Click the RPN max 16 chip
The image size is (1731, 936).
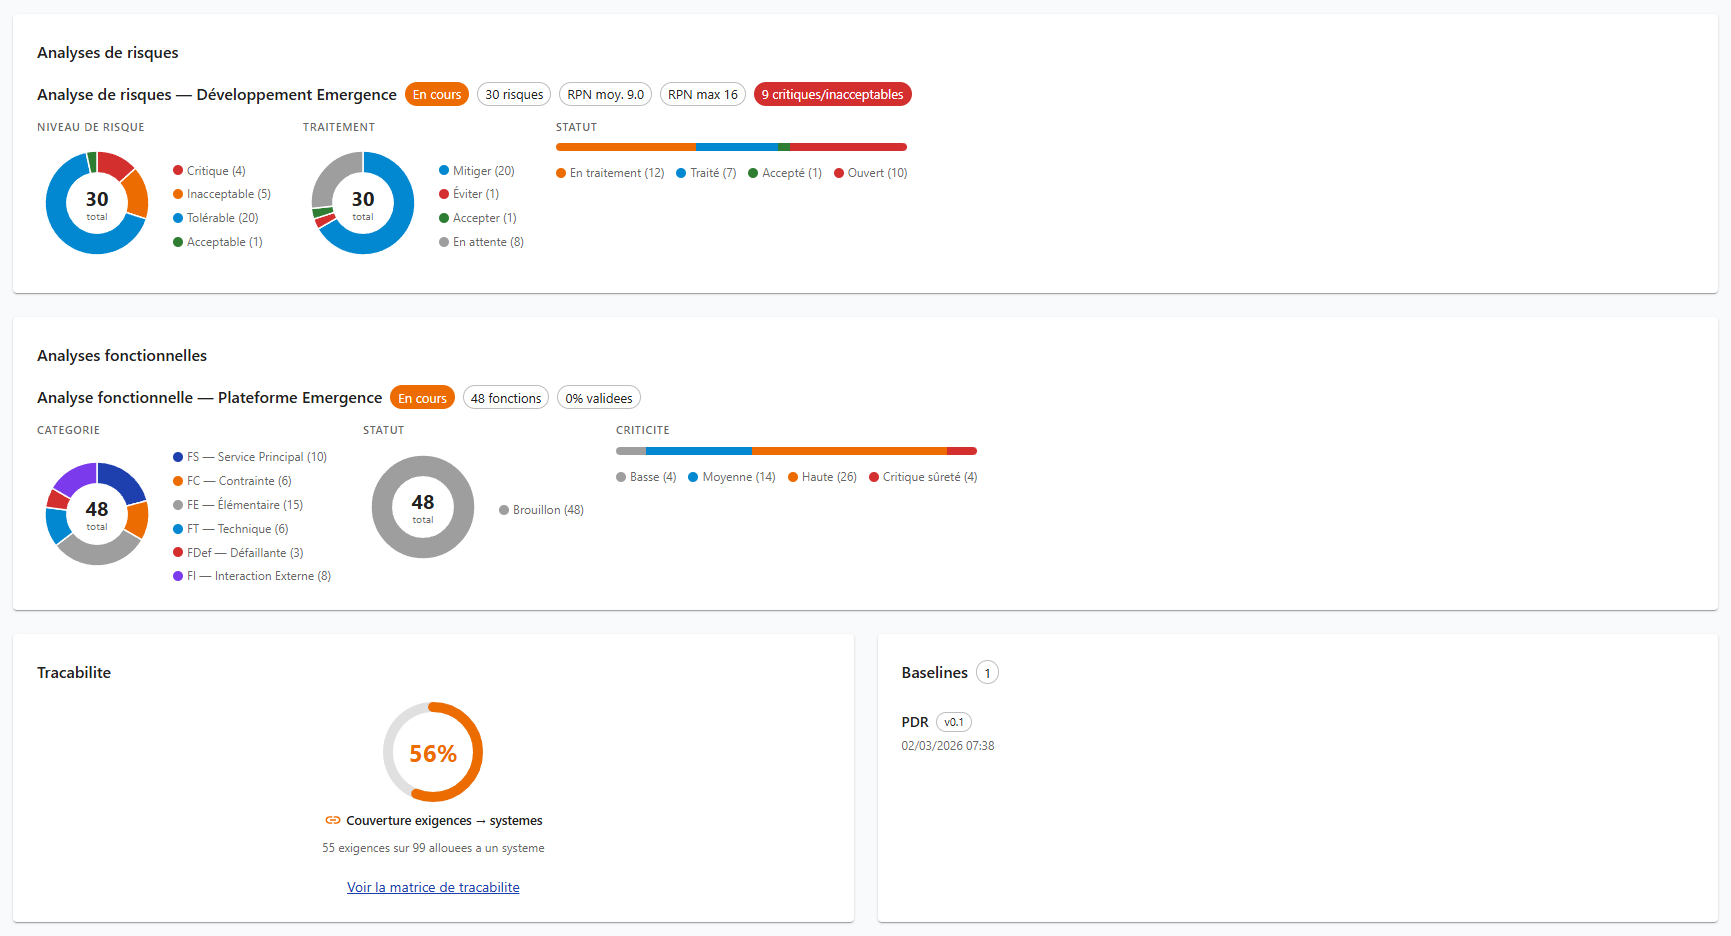702,94
